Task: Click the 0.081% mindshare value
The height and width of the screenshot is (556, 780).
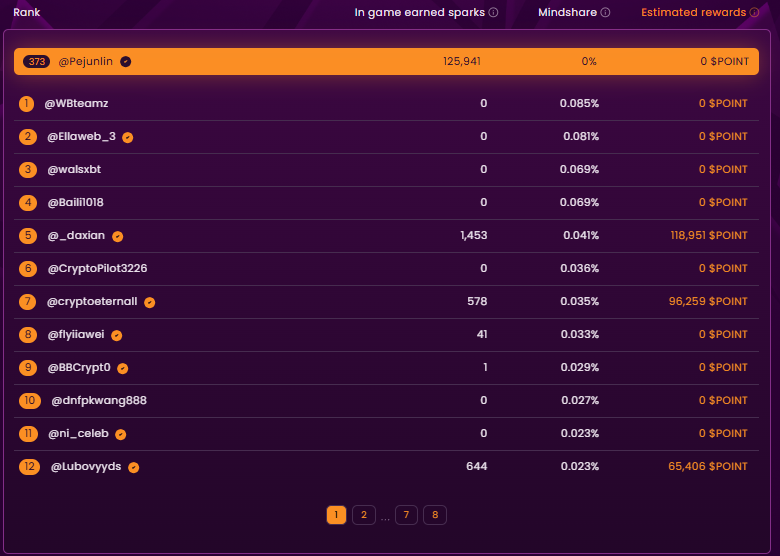Action: point(581,137)
